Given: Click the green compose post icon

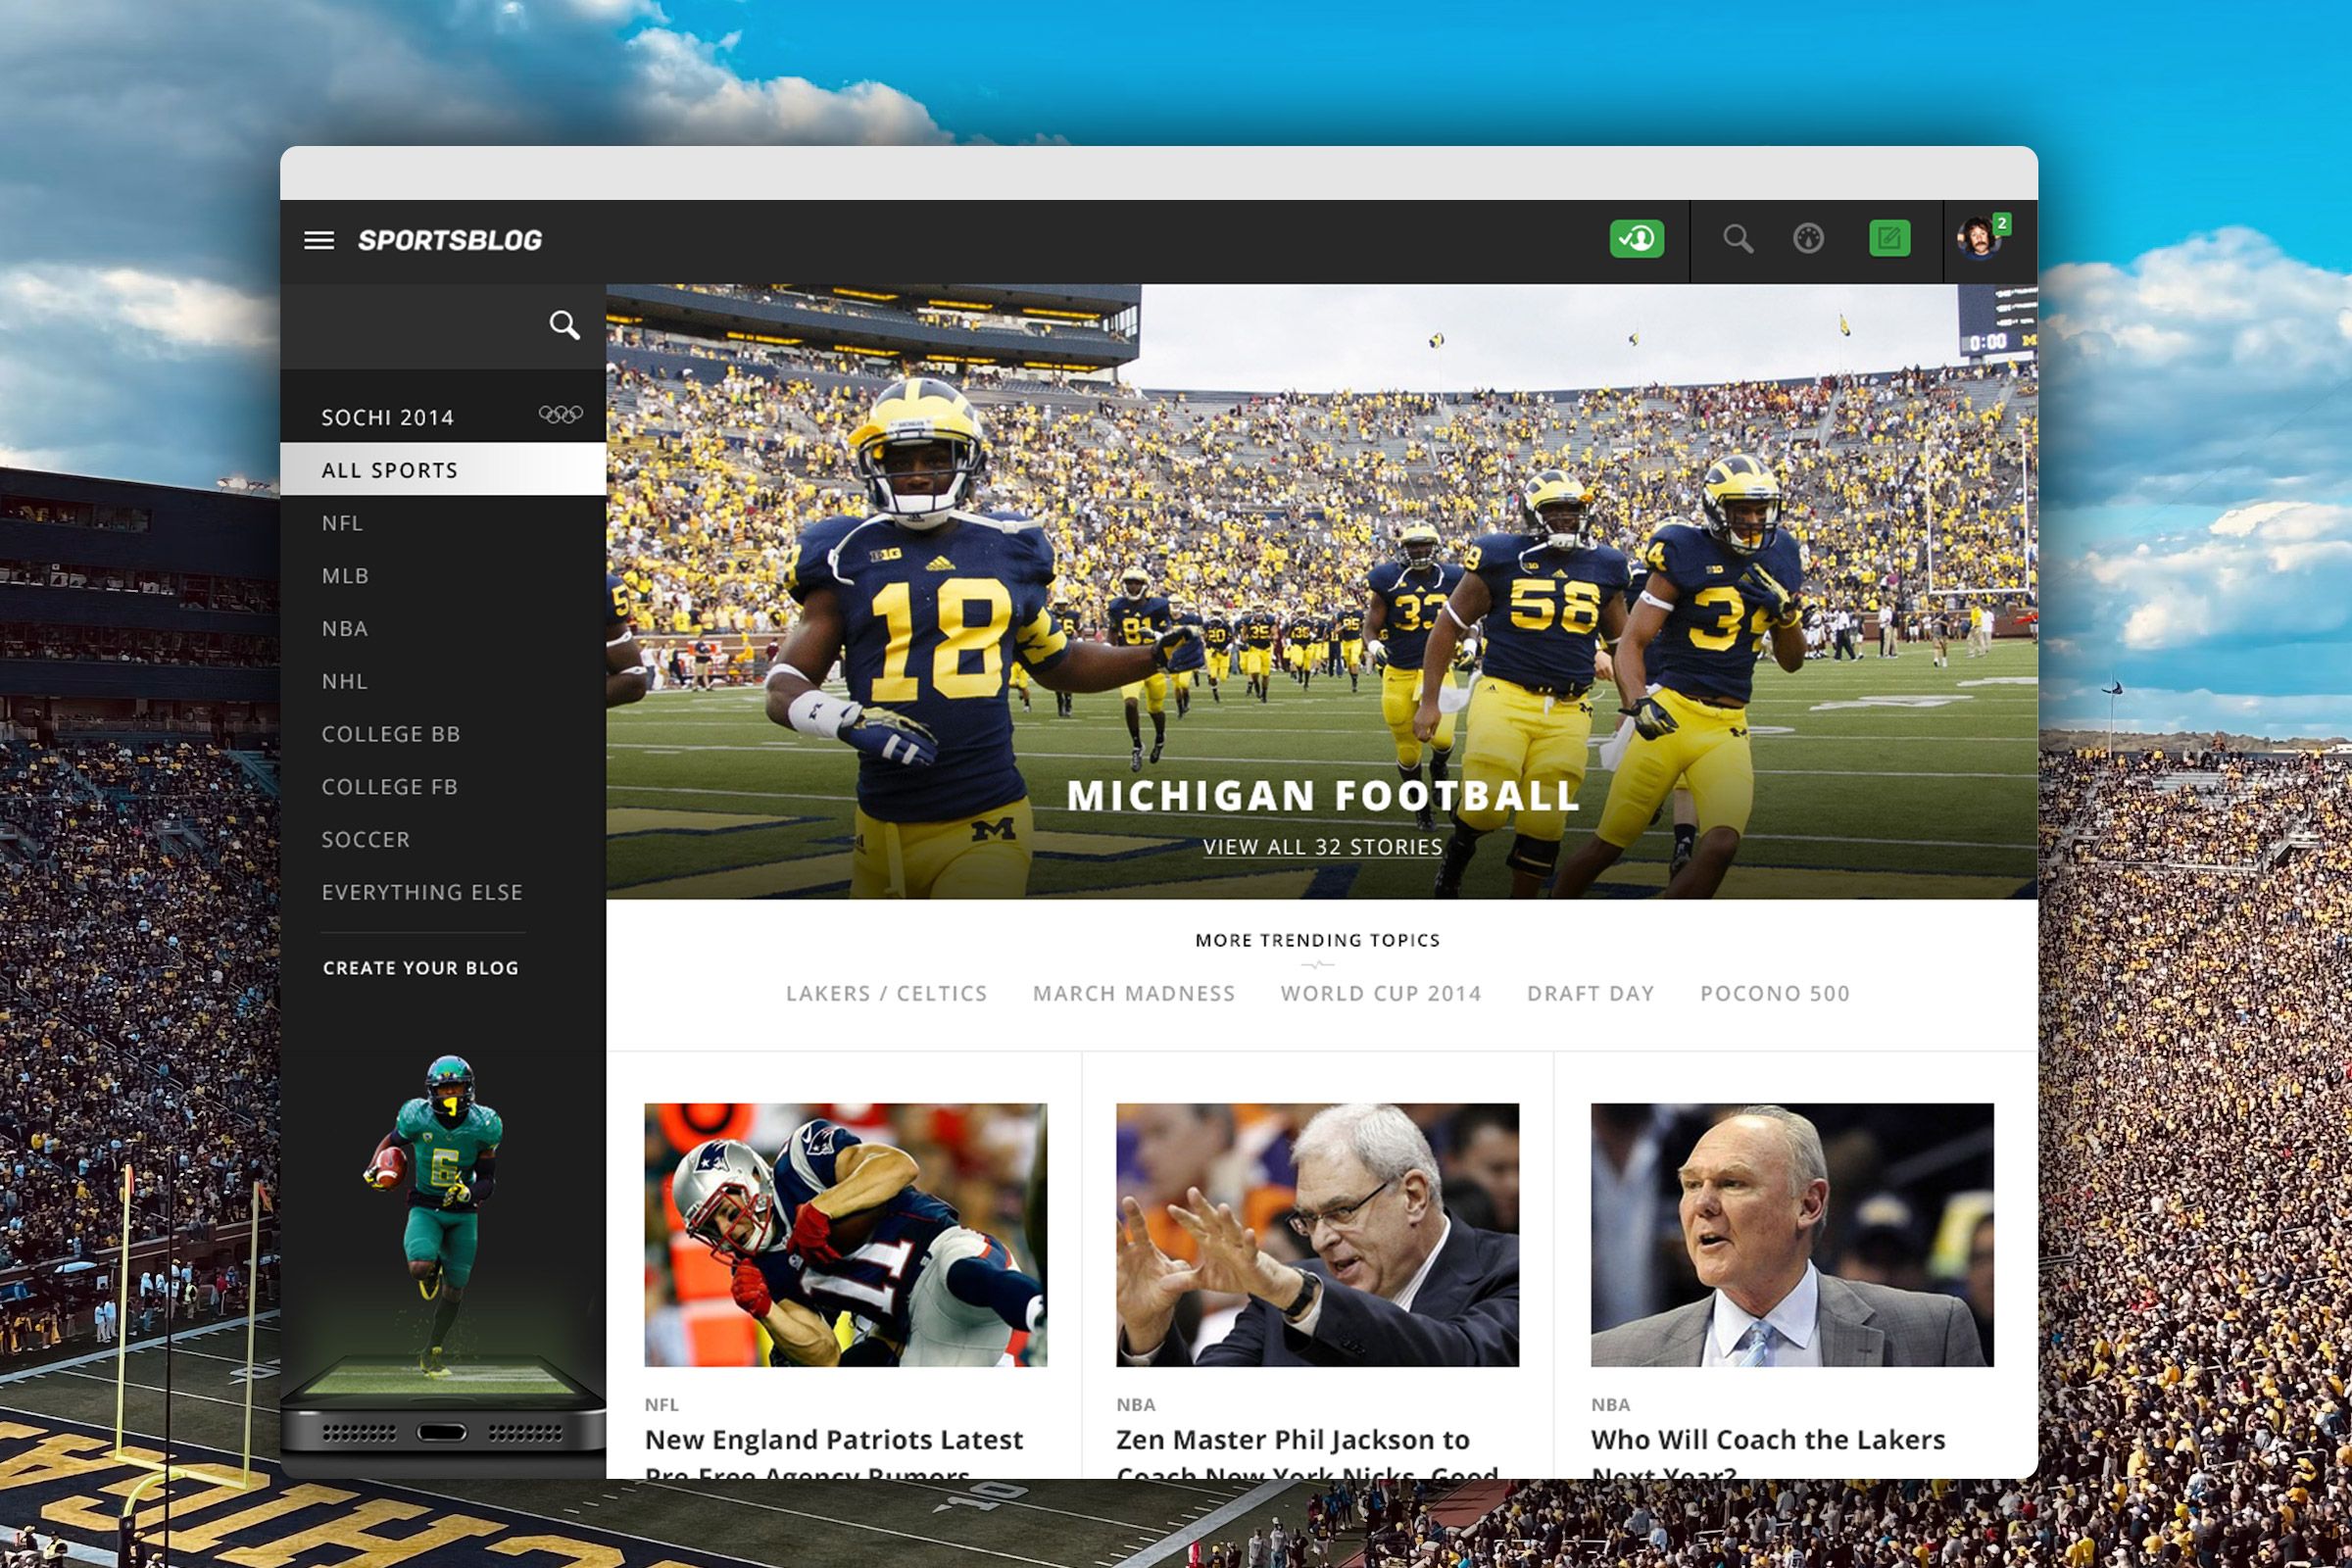Looking at the screenshot, I should 1890,239.
